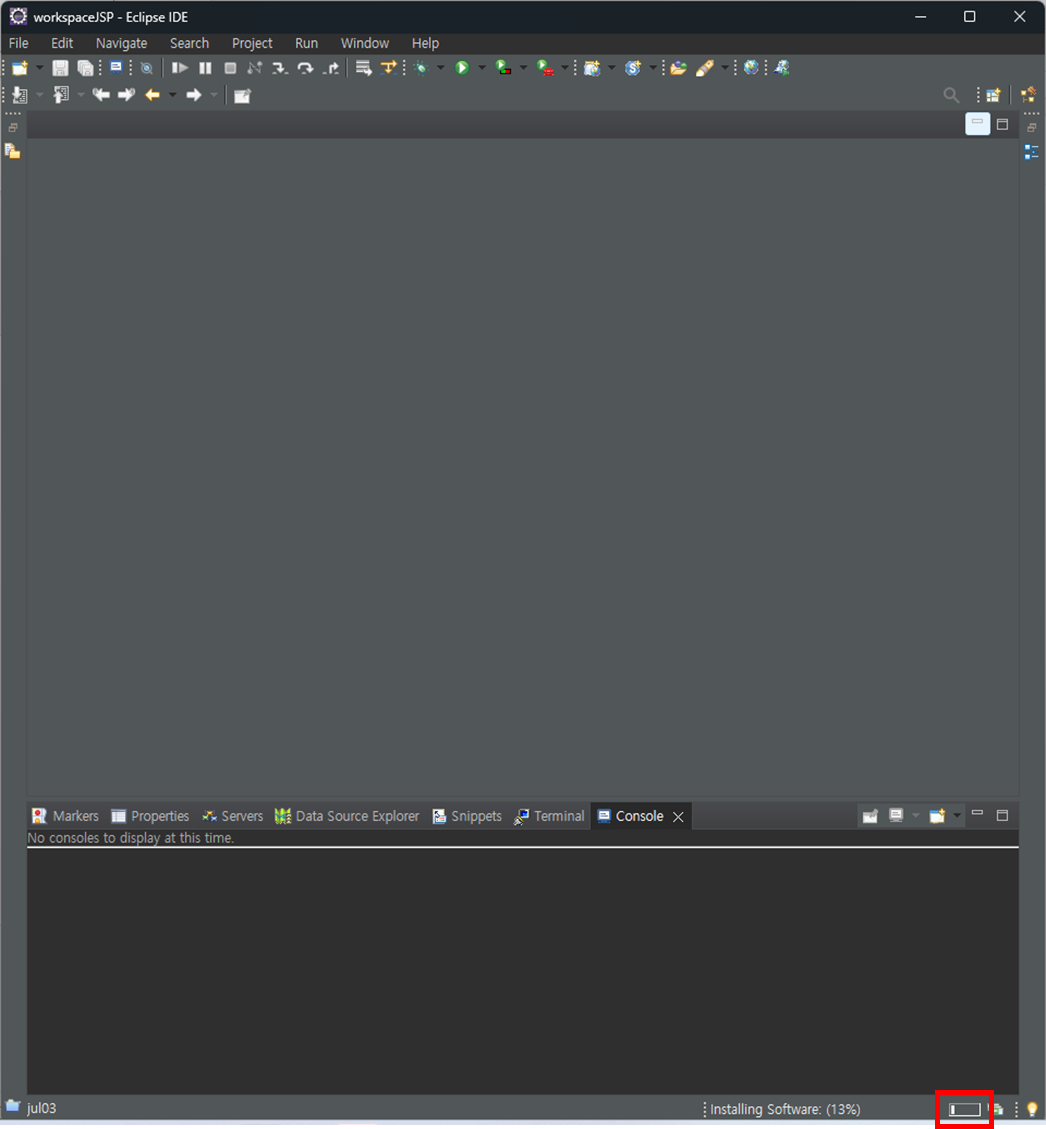The height and width of the screenshot is (1129, 1046).
Task: Restore the right minimized view stack
Action: coord(1032,127)
